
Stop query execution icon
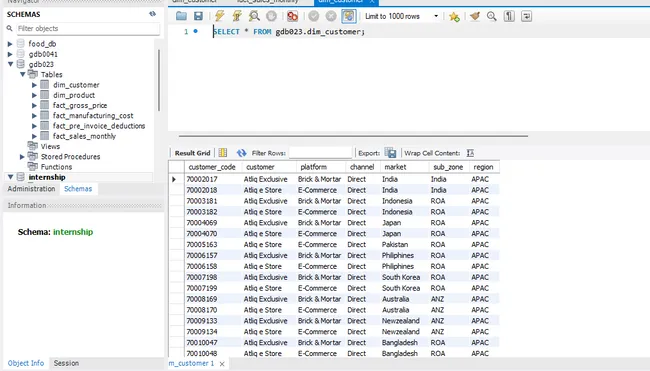click(x=271, y=16)
